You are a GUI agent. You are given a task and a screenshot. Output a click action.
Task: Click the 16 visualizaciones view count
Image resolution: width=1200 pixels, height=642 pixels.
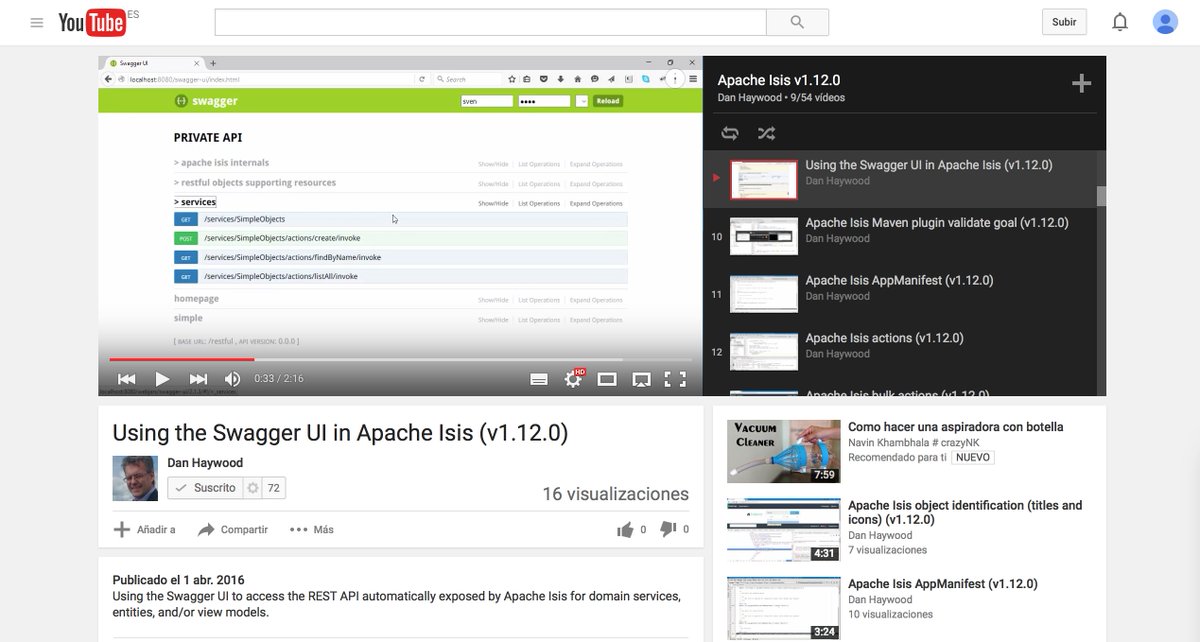pyautogui.click(x=615, y=494)
